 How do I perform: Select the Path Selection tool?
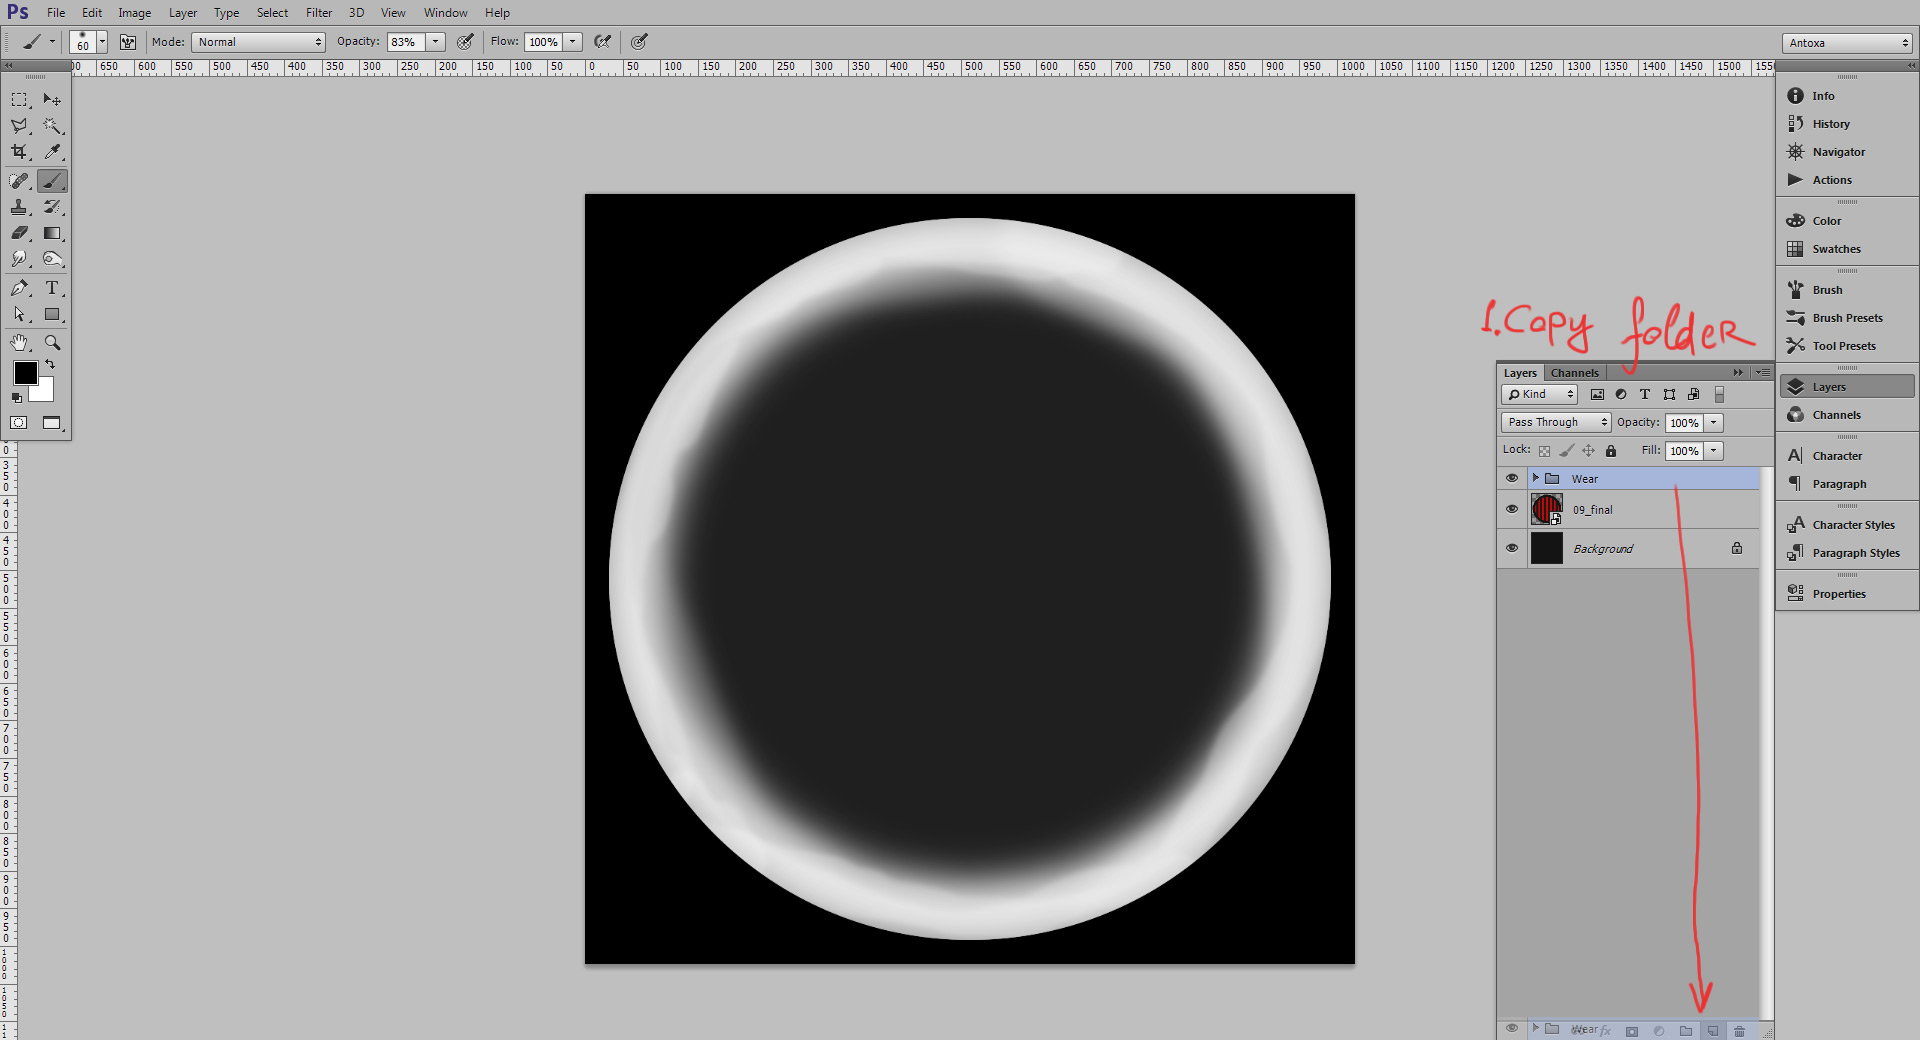20,314
